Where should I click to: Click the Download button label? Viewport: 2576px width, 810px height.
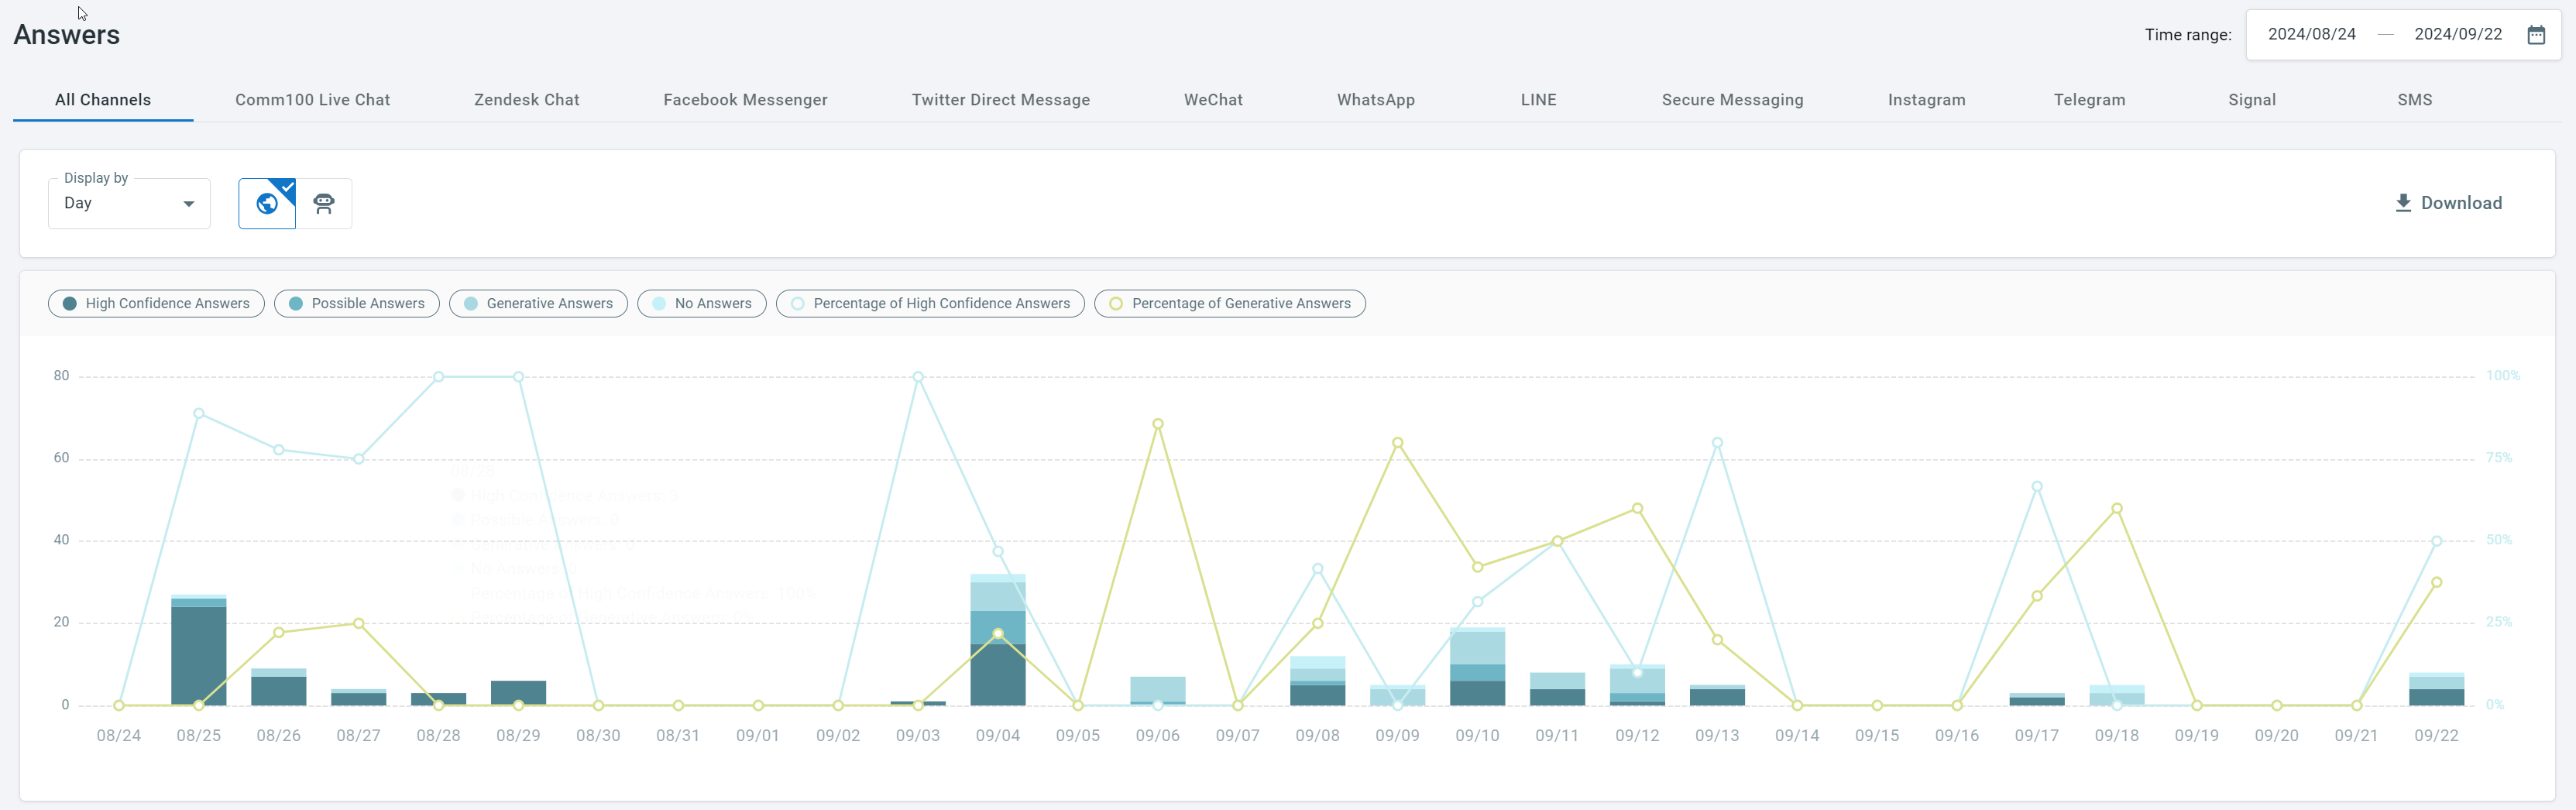tap(2462, 203)
